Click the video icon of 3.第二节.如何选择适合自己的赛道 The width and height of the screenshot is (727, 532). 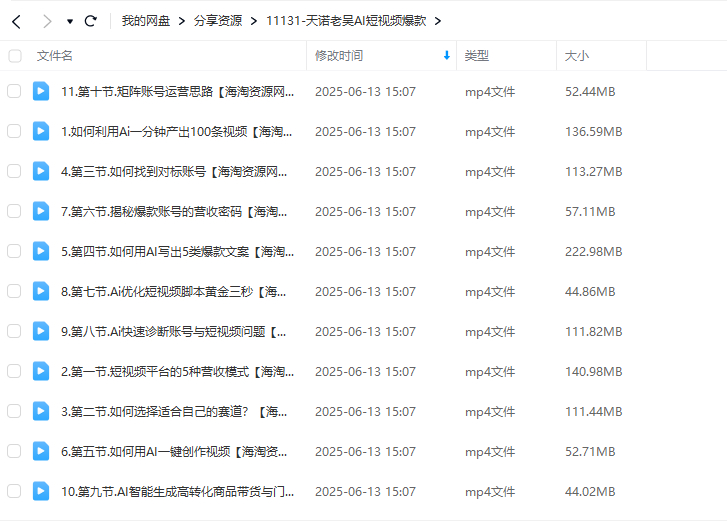(41, 411)
